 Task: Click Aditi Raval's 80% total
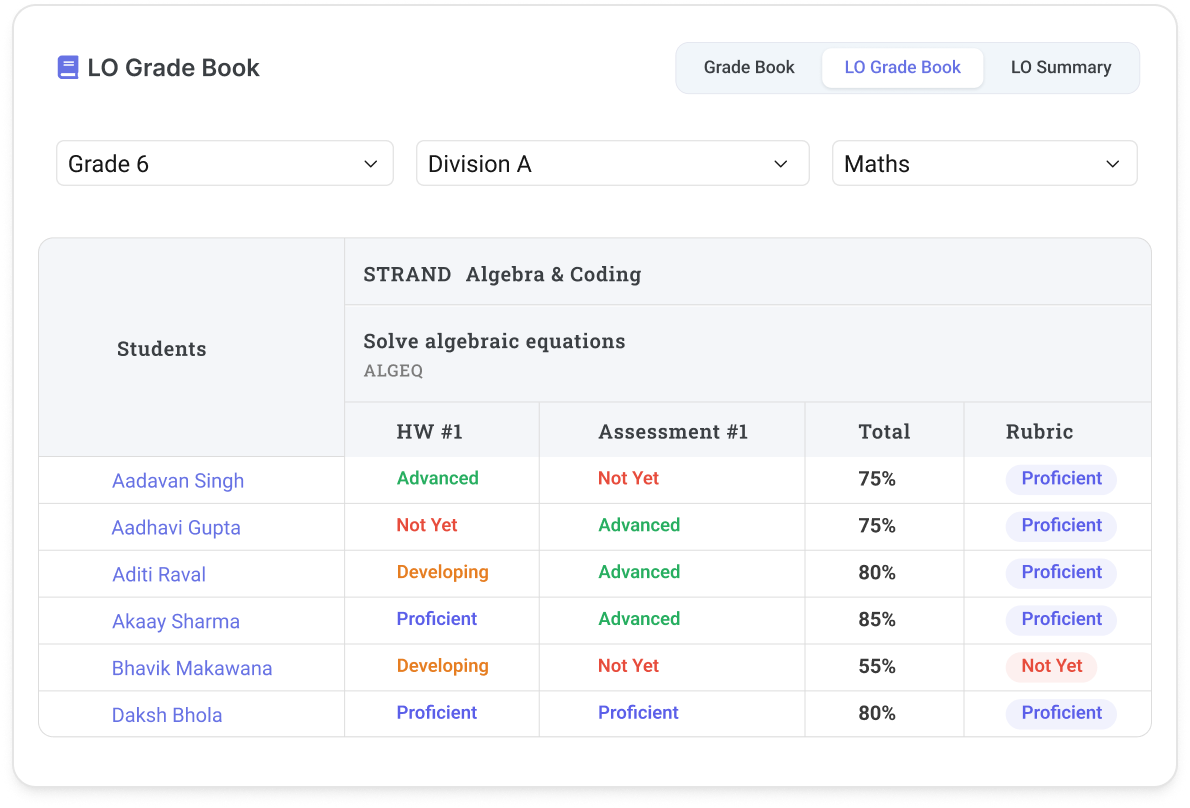(877, 574)
